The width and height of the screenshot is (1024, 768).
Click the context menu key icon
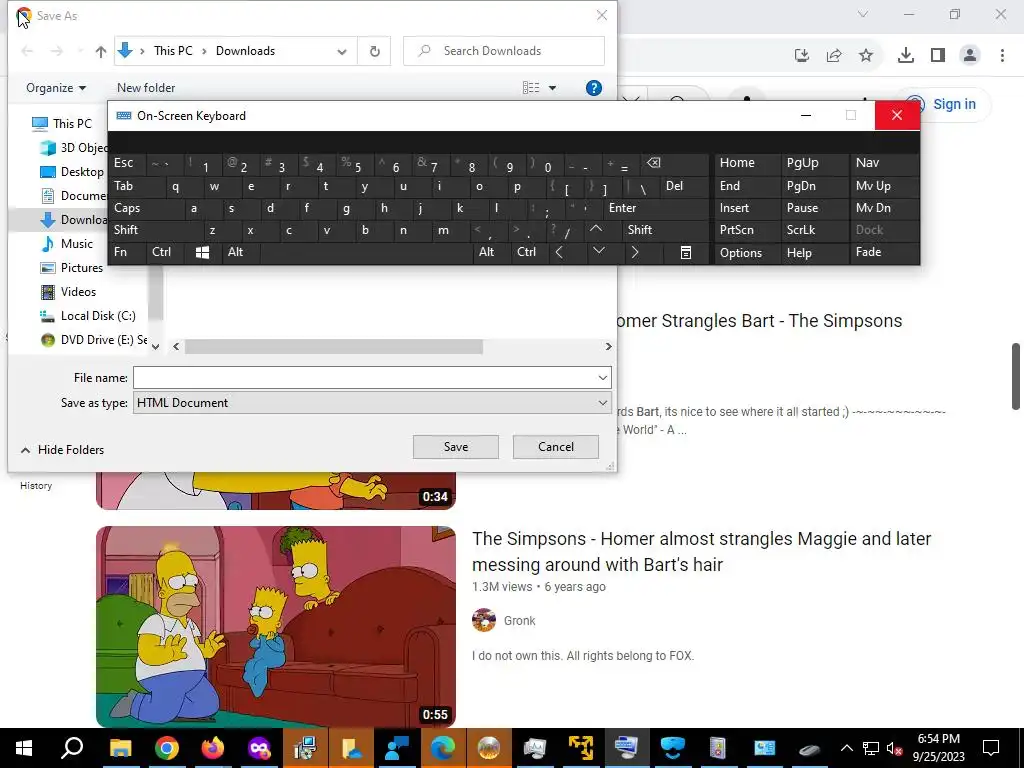coord(685,252)
